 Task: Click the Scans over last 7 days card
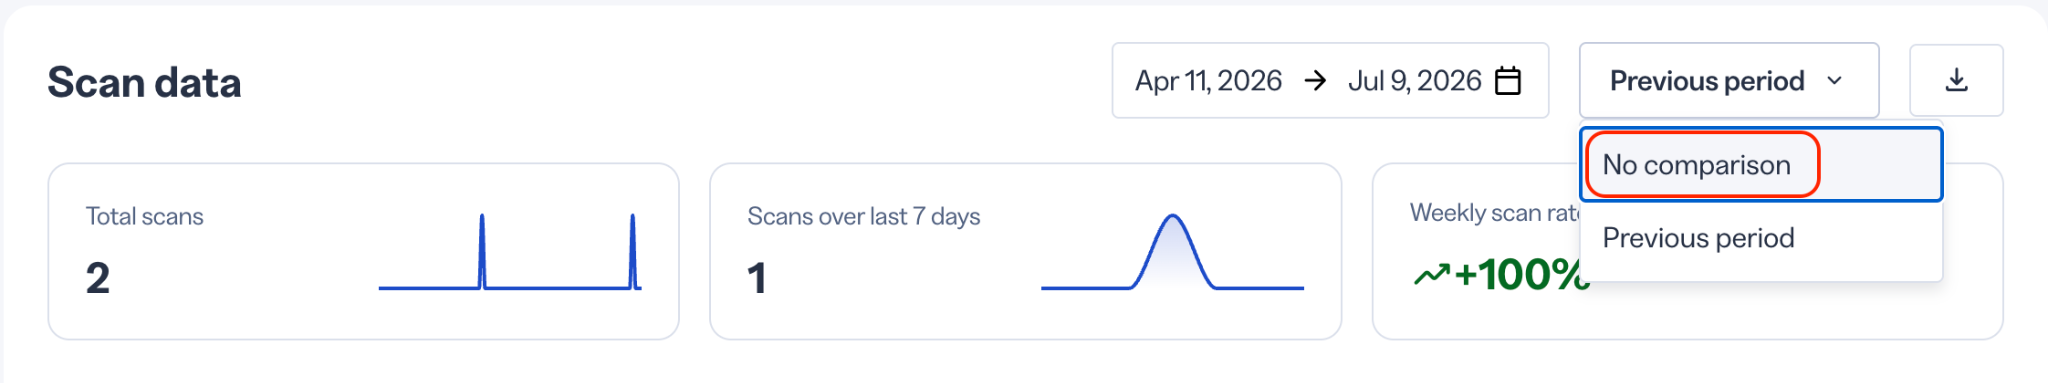(1025, 251)
